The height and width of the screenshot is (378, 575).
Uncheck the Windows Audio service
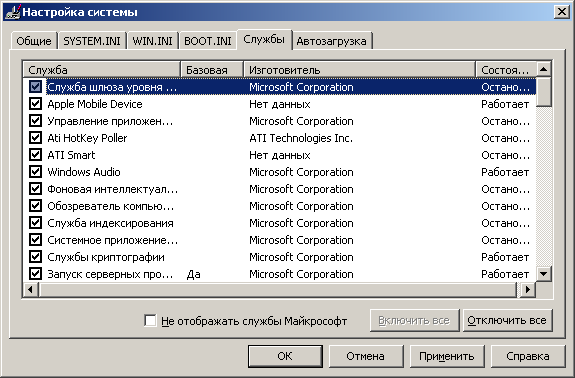[35, 172]
